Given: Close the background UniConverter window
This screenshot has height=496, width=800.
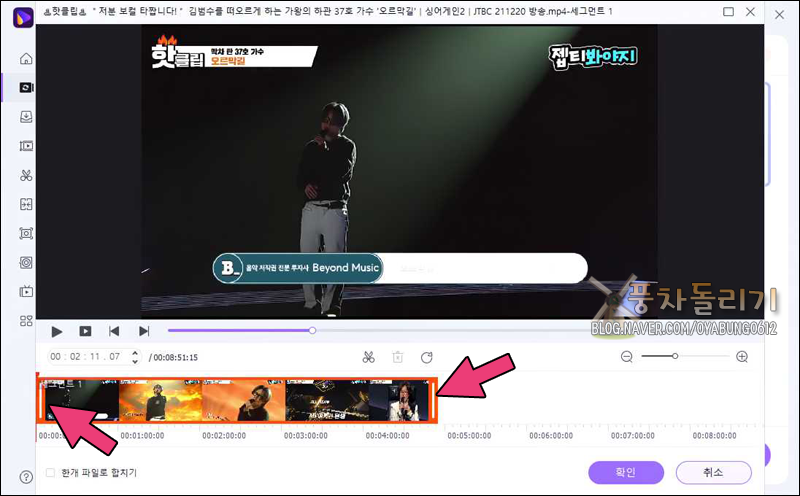Looking at the screenshot, I should click(780, 15).
